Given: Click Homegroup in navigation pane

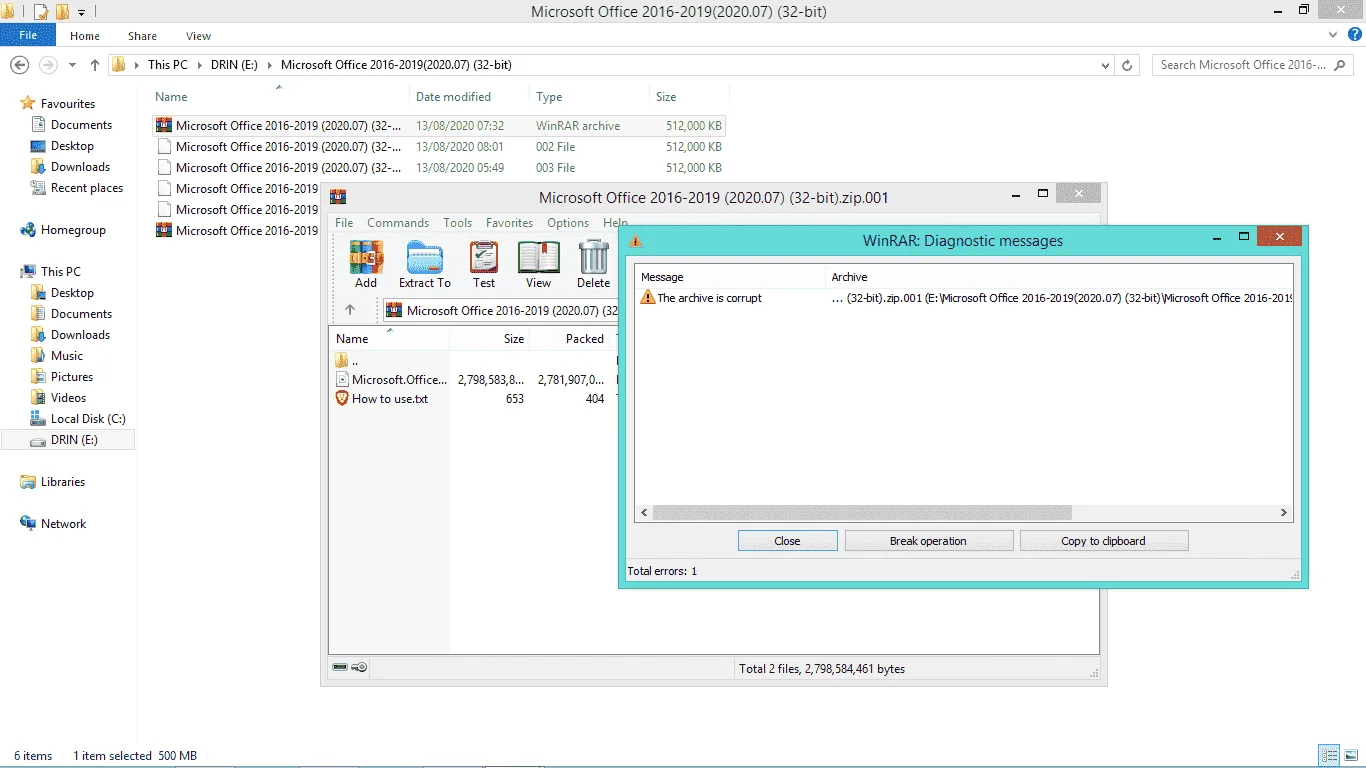Looking at the screenshot, I should point(62,230).
